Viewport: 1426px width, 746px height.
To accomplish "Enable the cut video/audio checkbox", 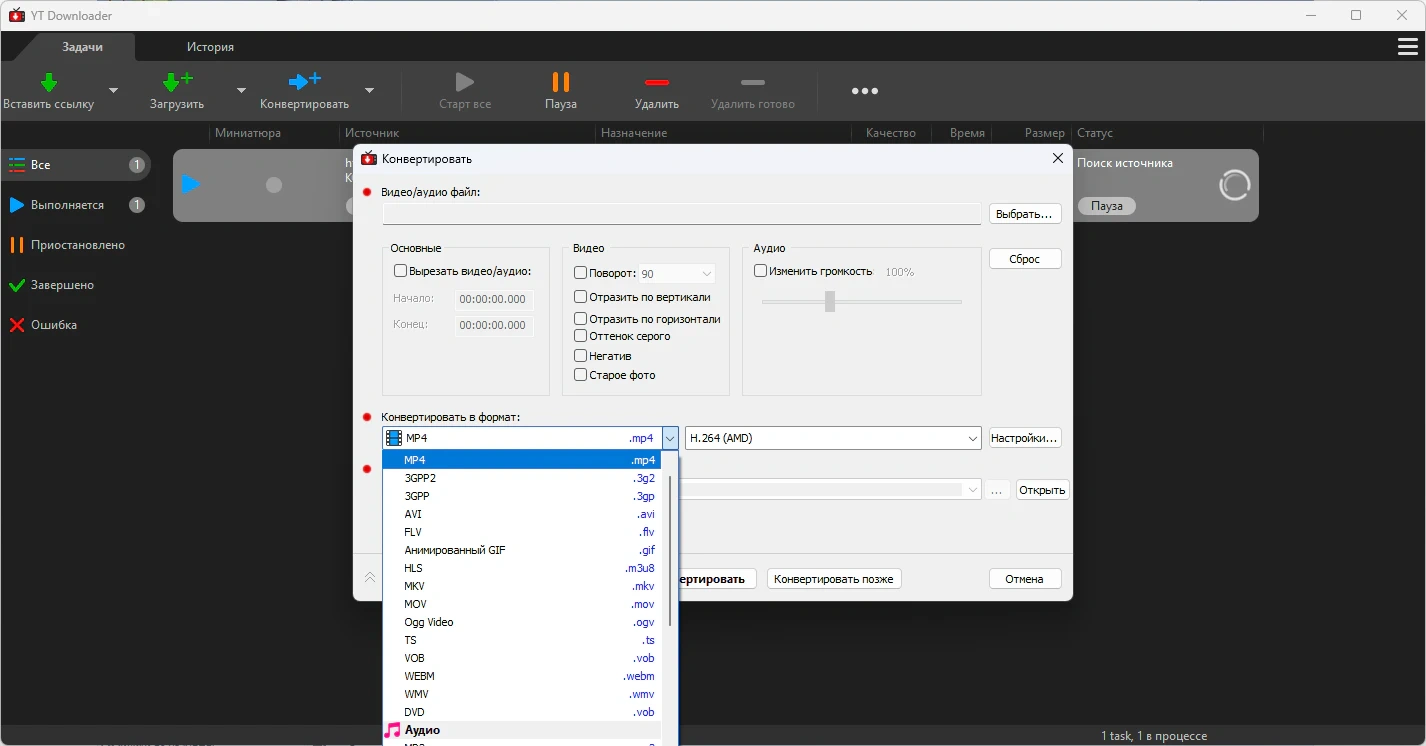I will click(x=401, y=271).
